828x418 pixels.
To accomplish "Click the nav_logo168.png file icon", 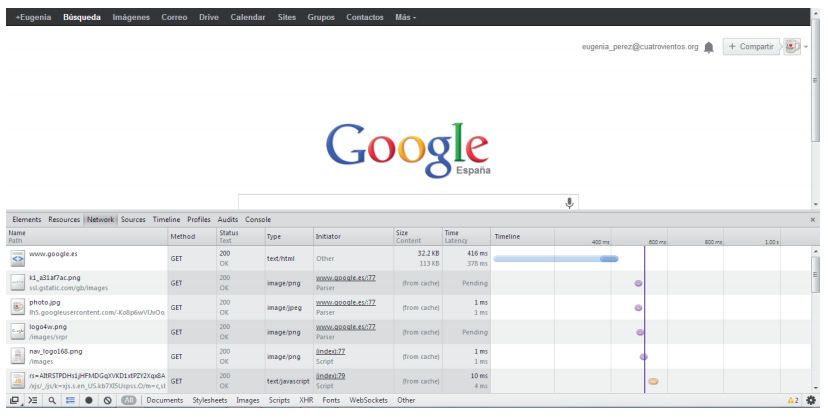I will point(17,356).
